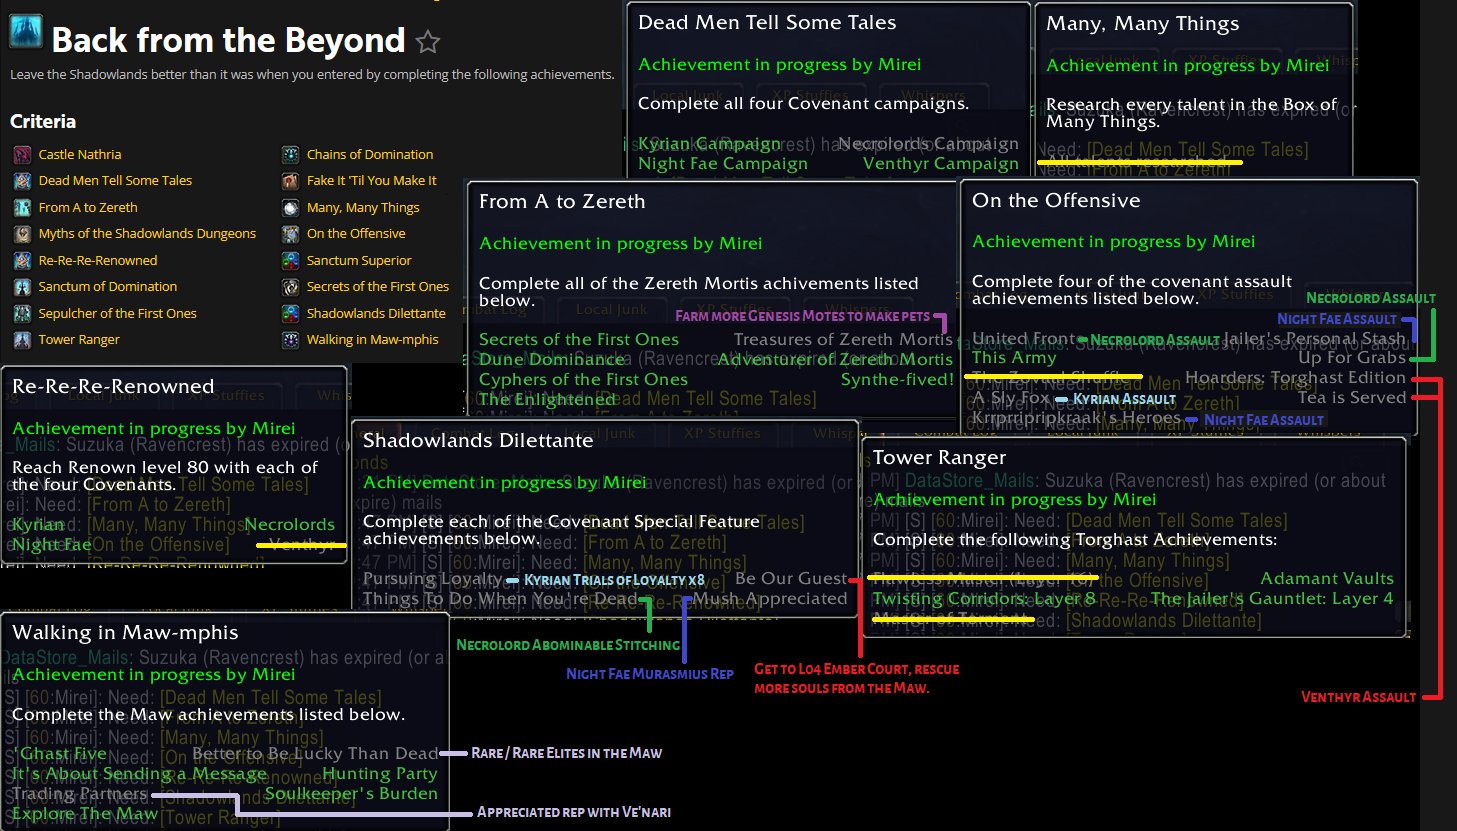Open the Many, Many Things criteria link
The height and width of the screenshot is (831, 1457).
coord(363,208)
